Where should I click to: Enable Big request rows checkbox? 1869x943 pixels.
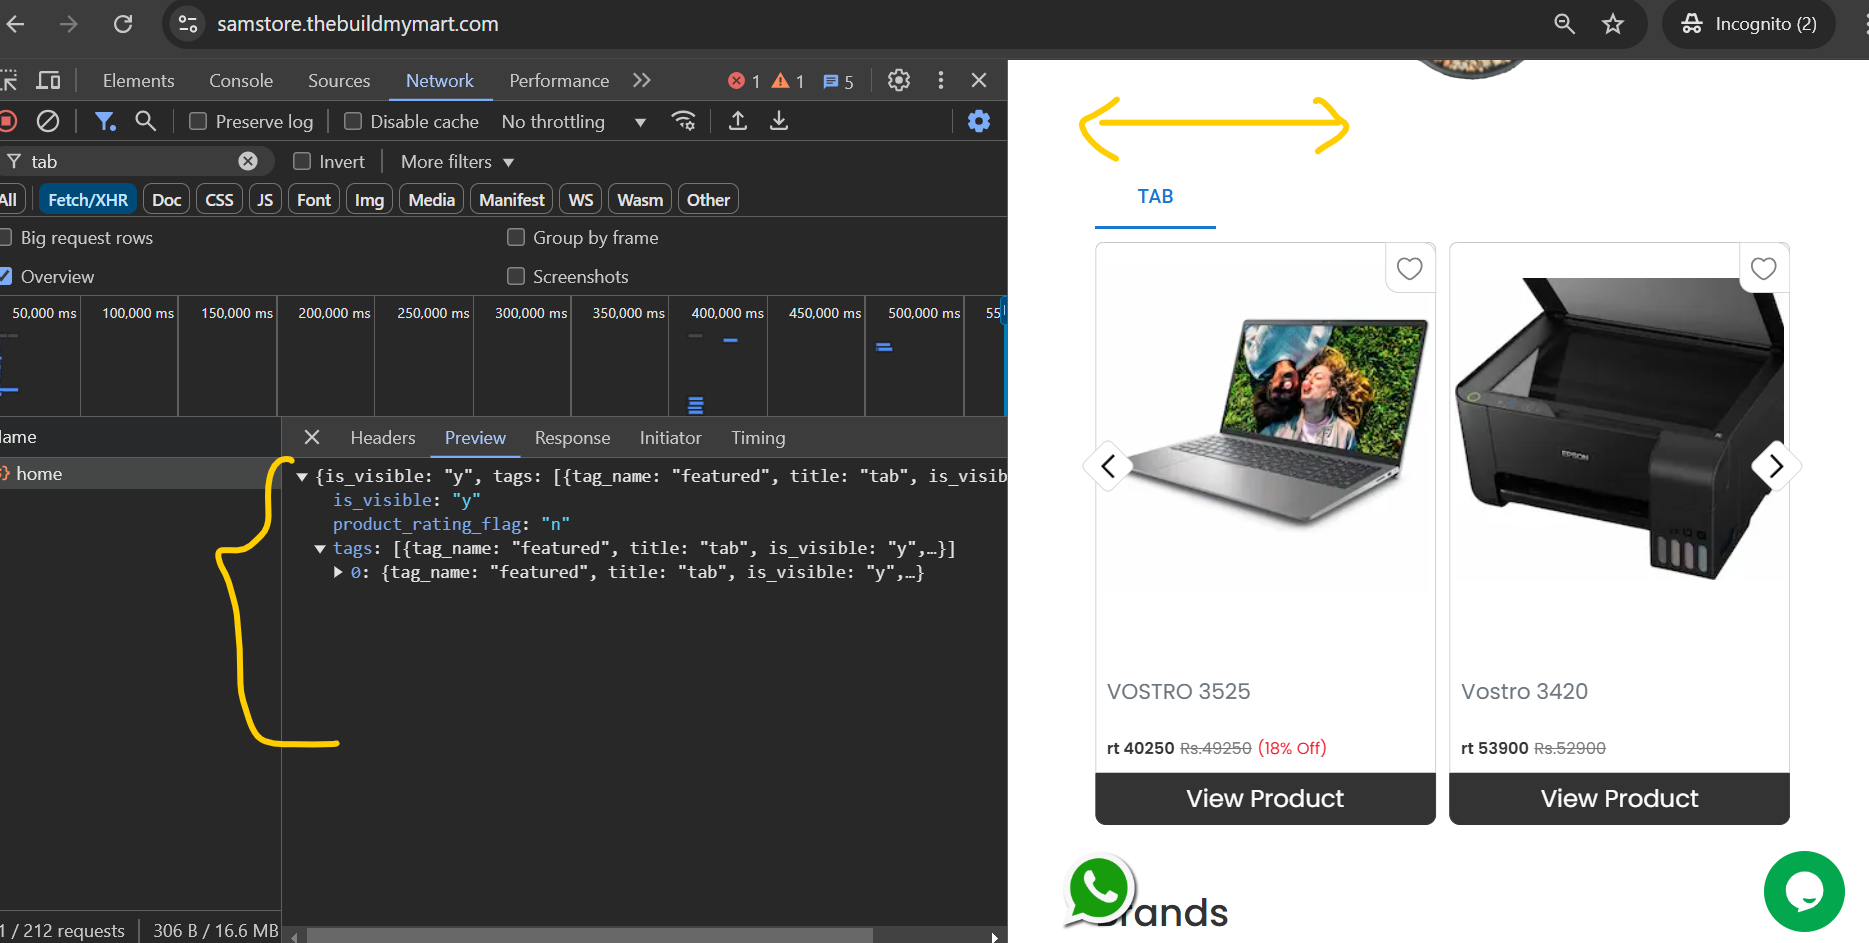5,237
